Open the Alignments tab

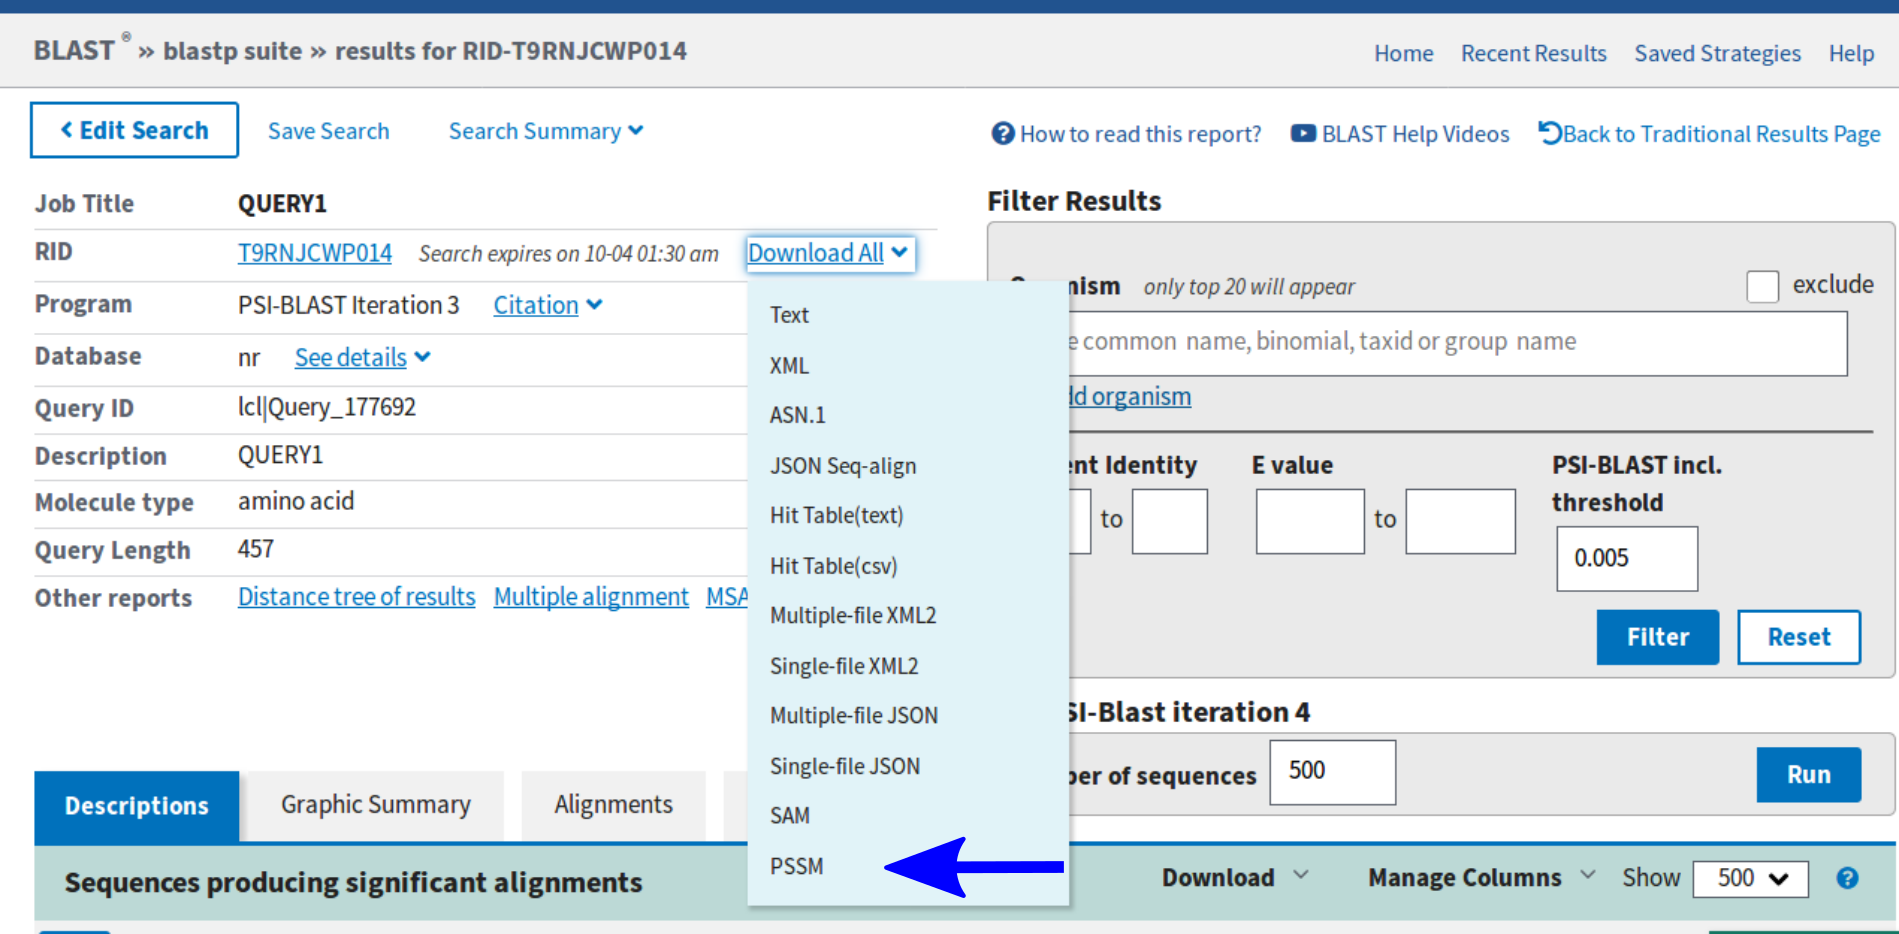(613, 805)
